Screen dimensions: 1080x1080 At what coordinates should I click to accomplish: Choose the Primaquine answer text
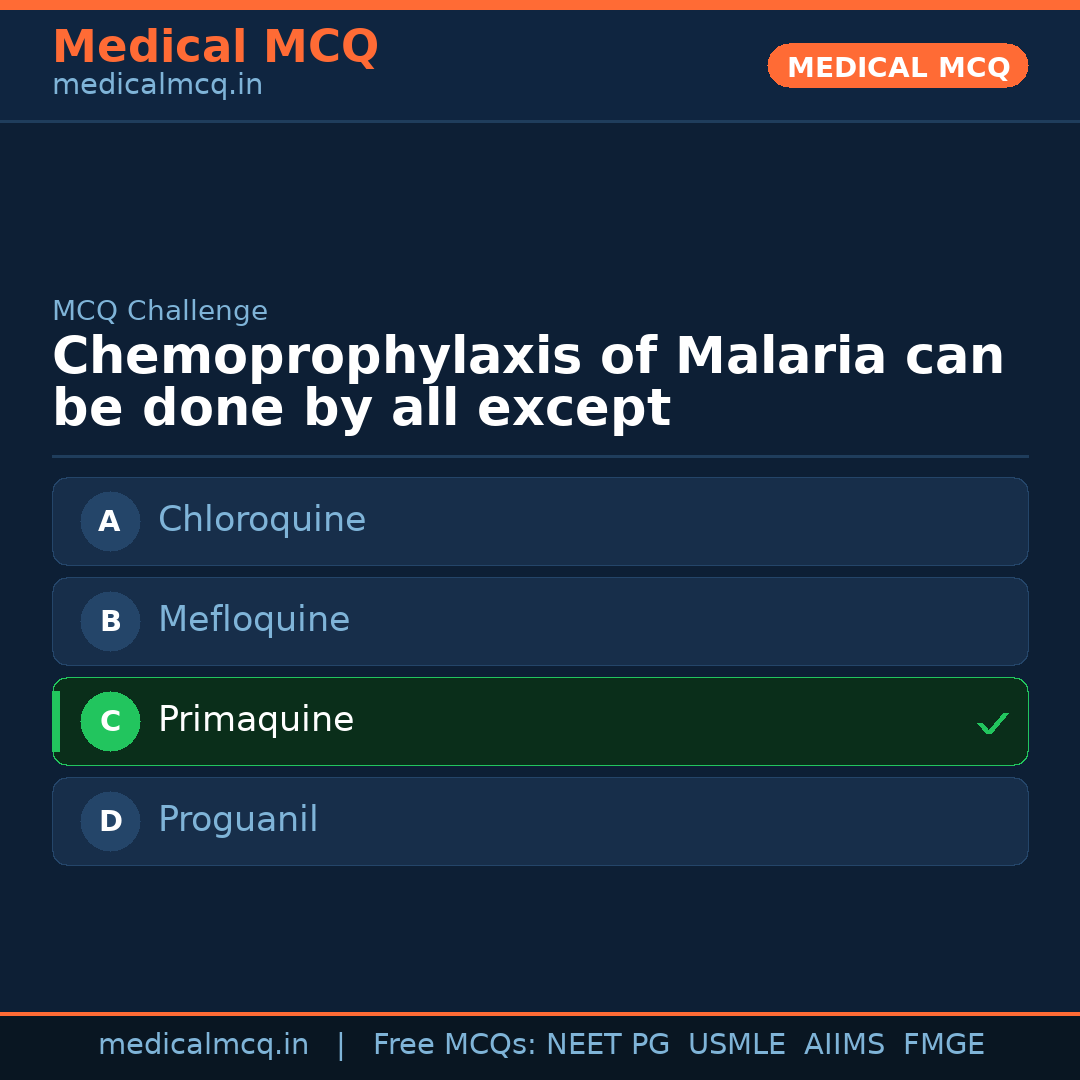pyautogui.click(x=256, y=720)
